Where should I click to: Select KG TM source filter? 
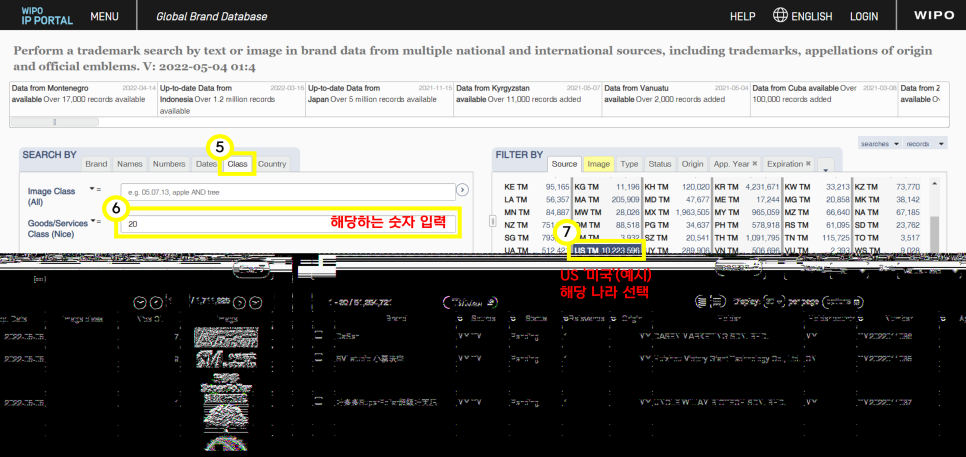tap(607, 187)
